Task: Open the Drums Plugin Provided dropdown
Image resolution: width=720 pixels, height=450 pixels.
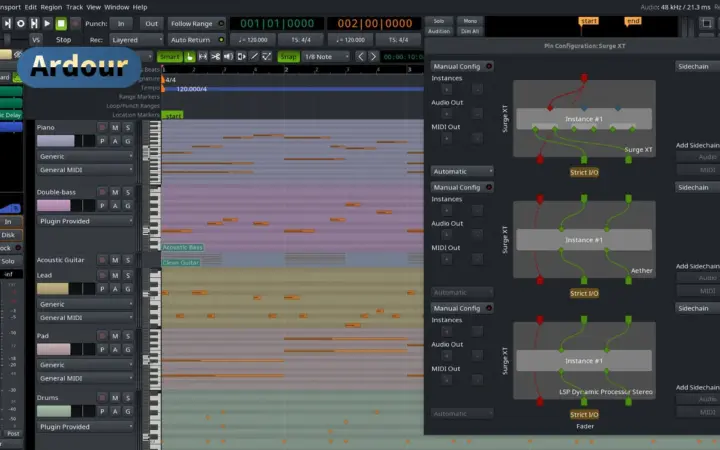Action: click(85, 427)
